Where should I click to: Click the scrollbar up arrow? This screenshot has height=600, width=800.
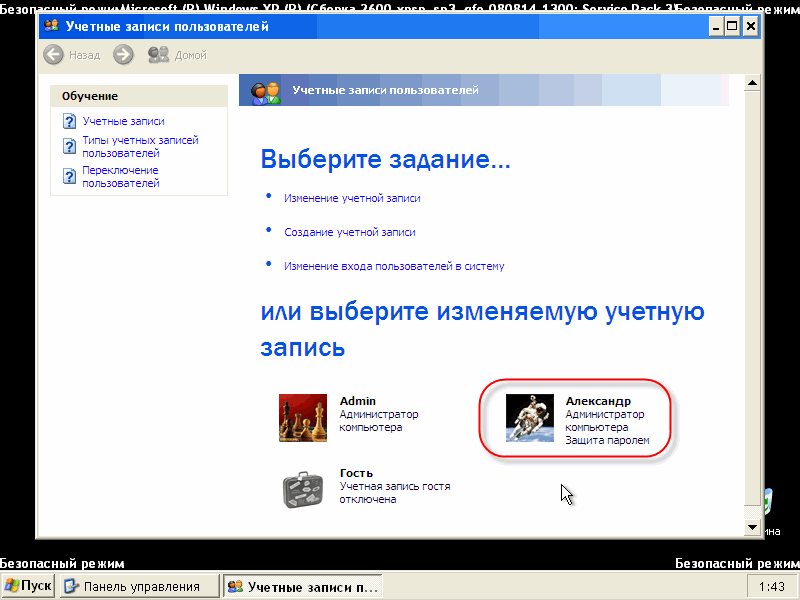click(x=753, y=83)
